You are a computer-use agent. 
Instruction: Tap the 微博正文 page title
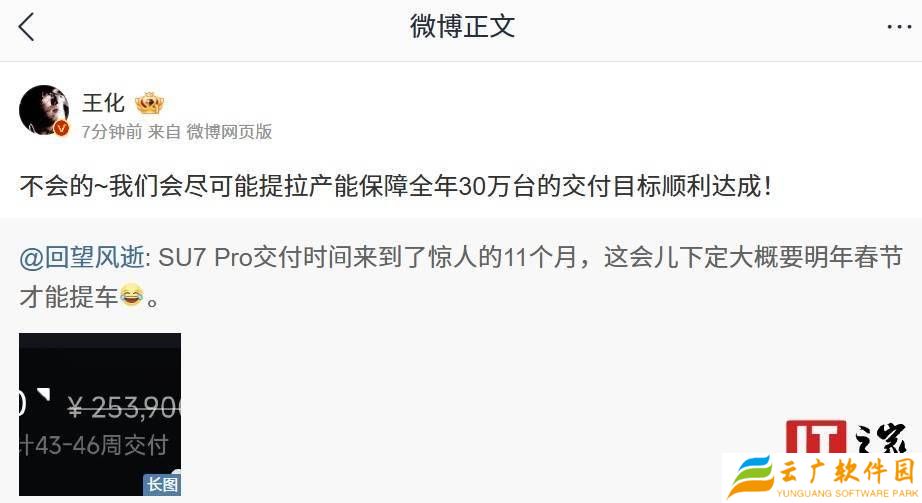462,26
